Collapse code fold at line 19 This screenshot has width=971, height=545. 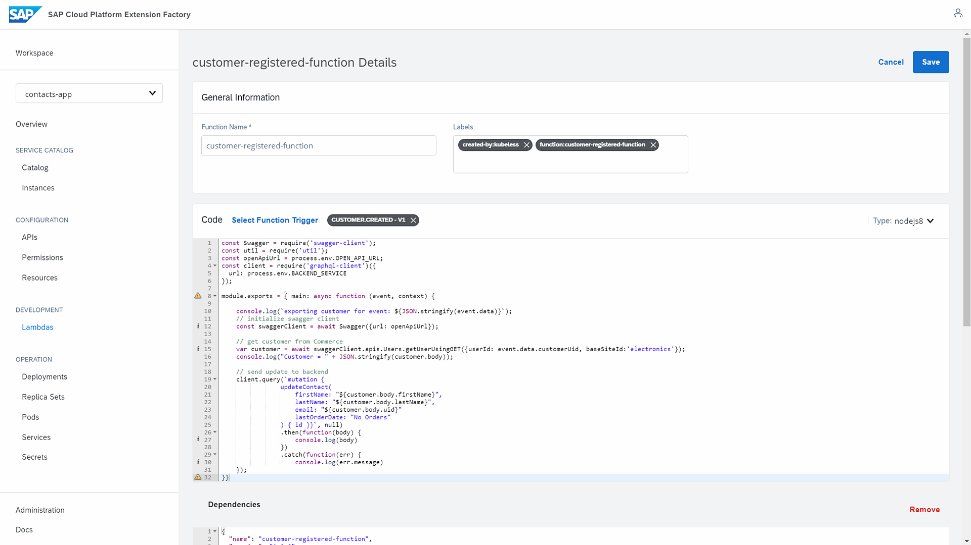(215, 379)
